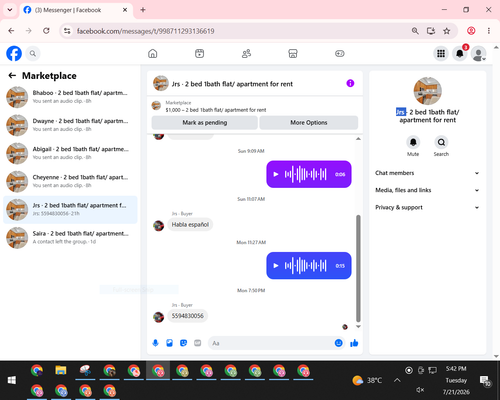
Task: Click the $1,000 listing link in header
Action: (x=216, y=110)
